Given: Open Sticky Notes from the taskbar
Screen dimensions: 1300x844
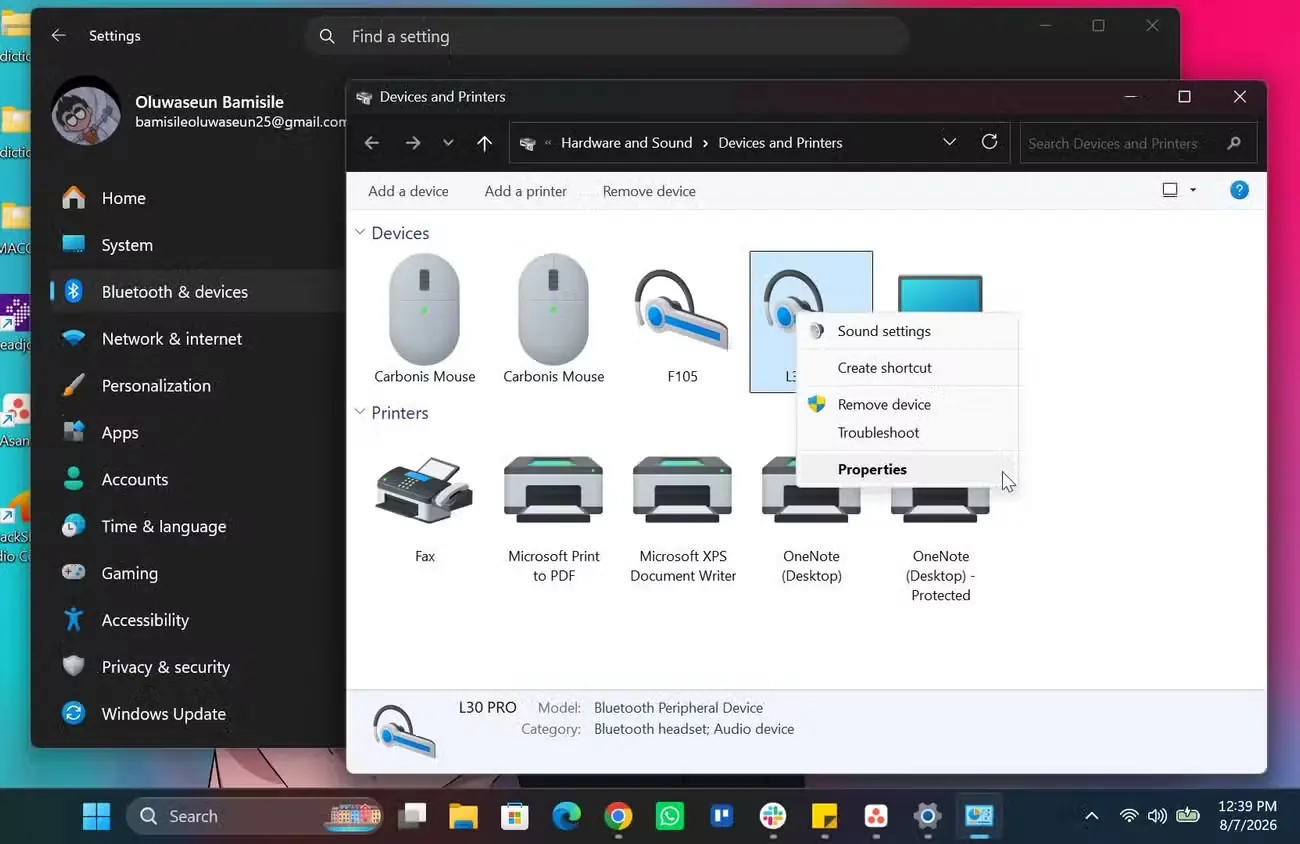Looking at the screenshot, I should [824, 816].
